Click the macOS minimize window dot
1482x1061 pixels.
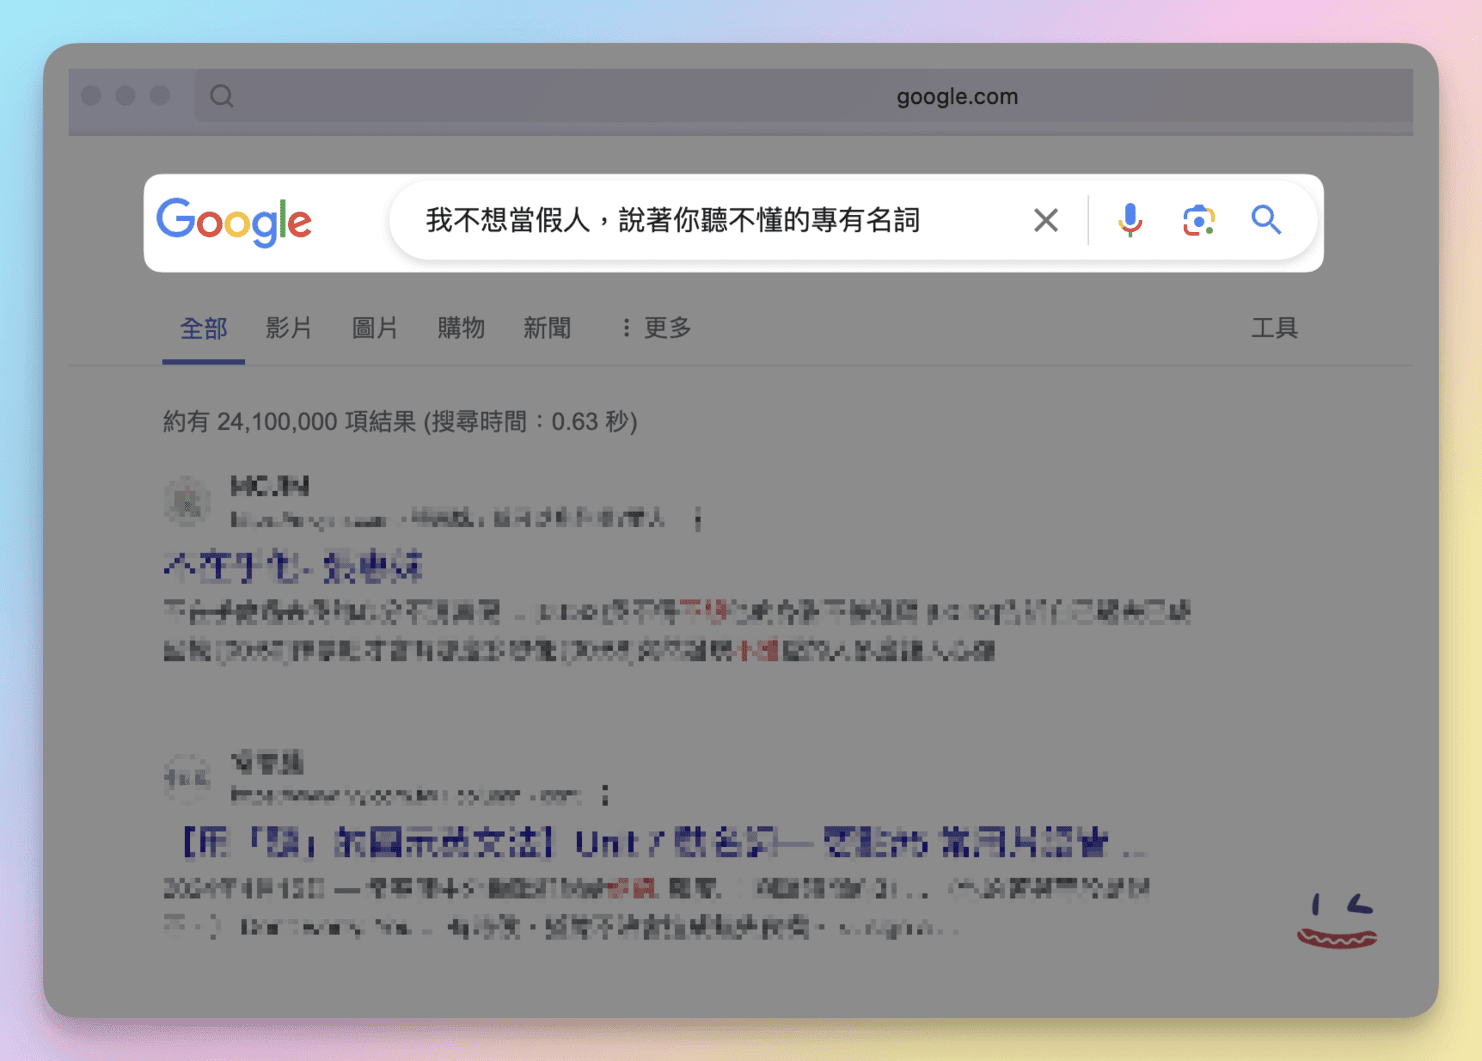click(125, 95)
